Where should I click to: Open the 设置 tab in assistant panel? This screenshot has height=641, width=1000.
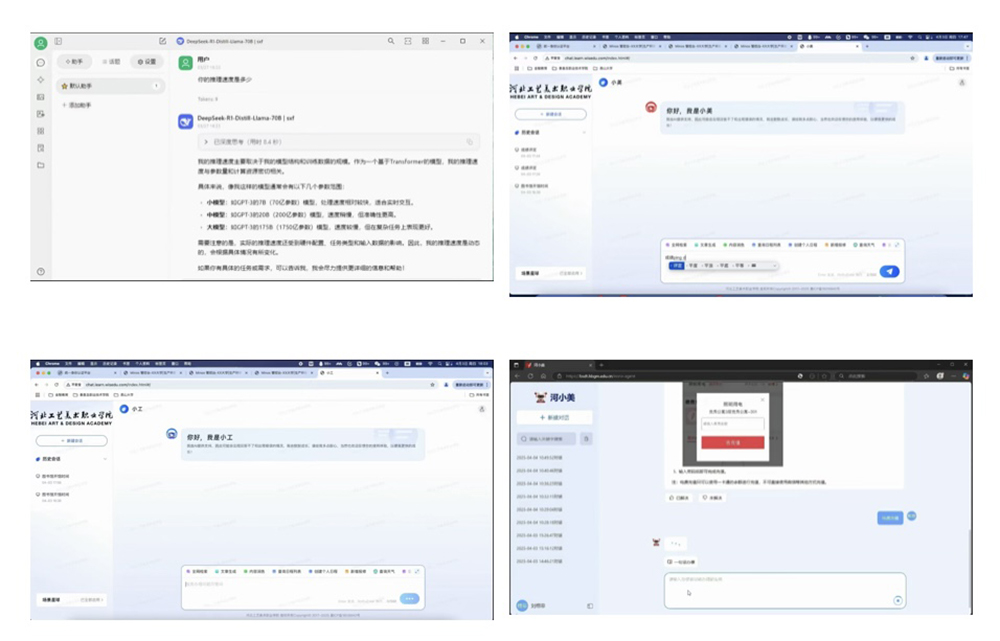click(147, 62)
